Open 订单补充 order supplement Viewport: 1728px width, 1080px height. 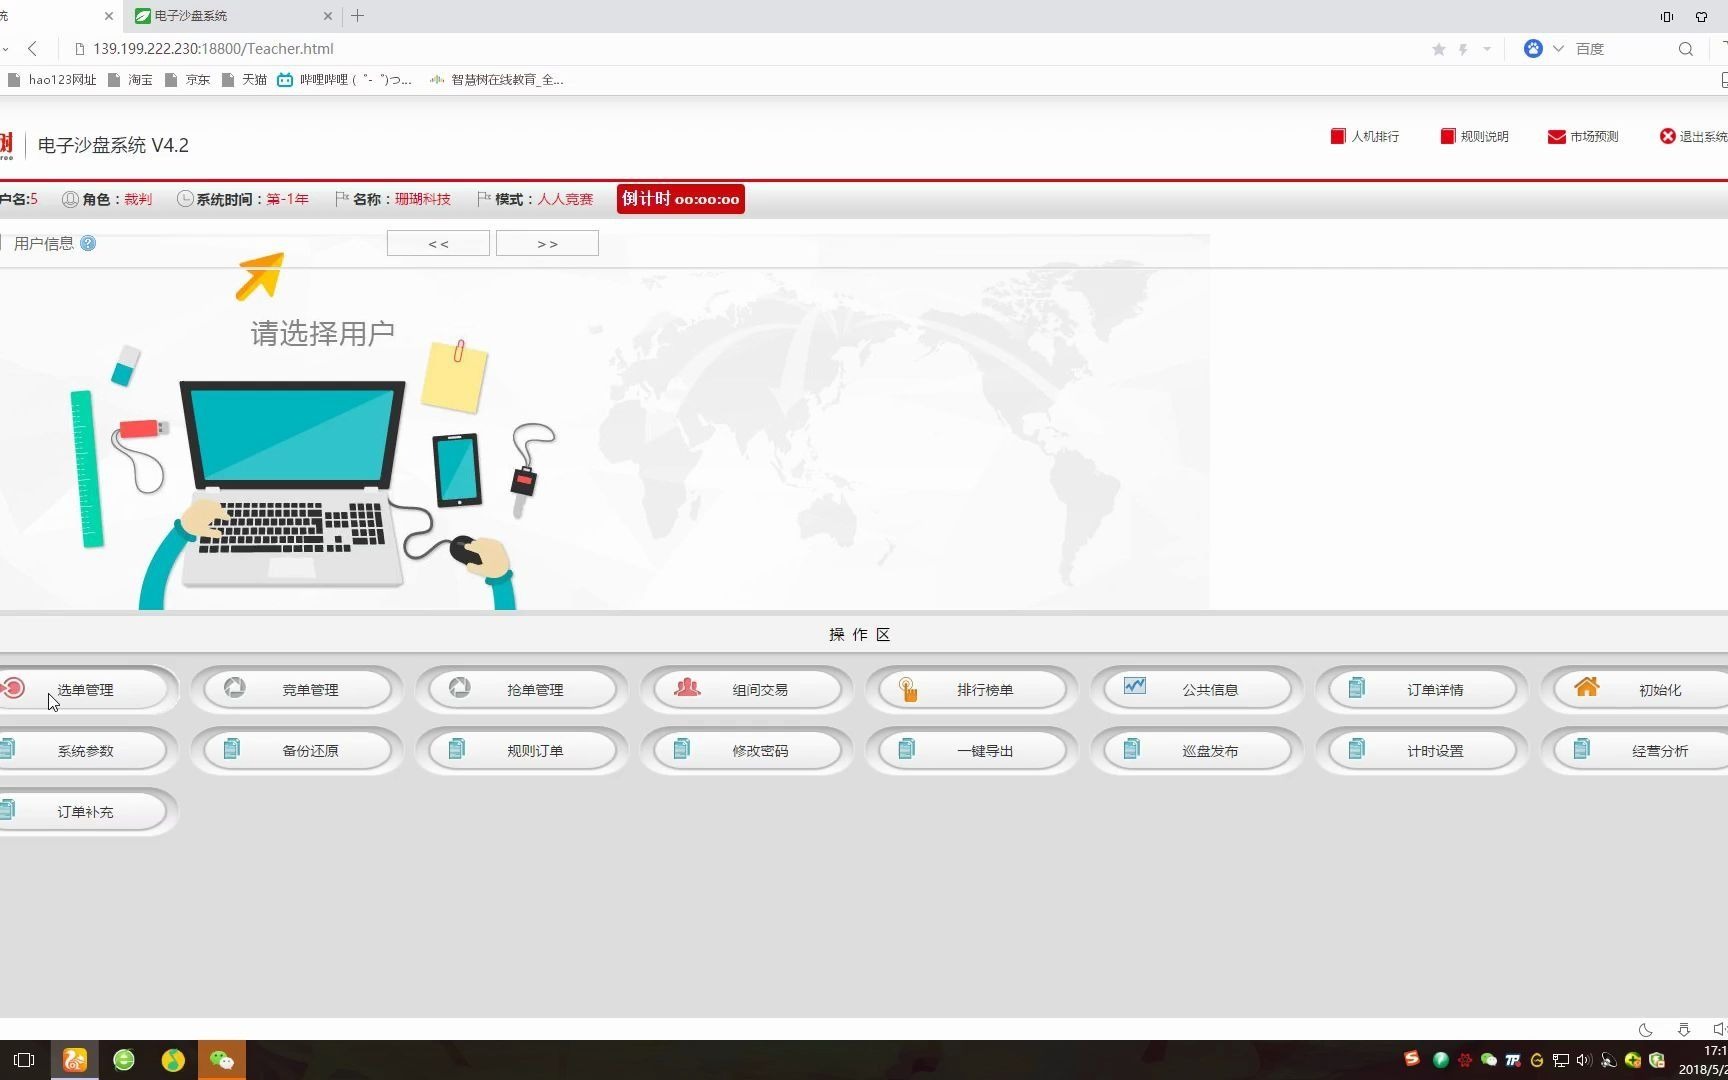click(x=84, y=812)
